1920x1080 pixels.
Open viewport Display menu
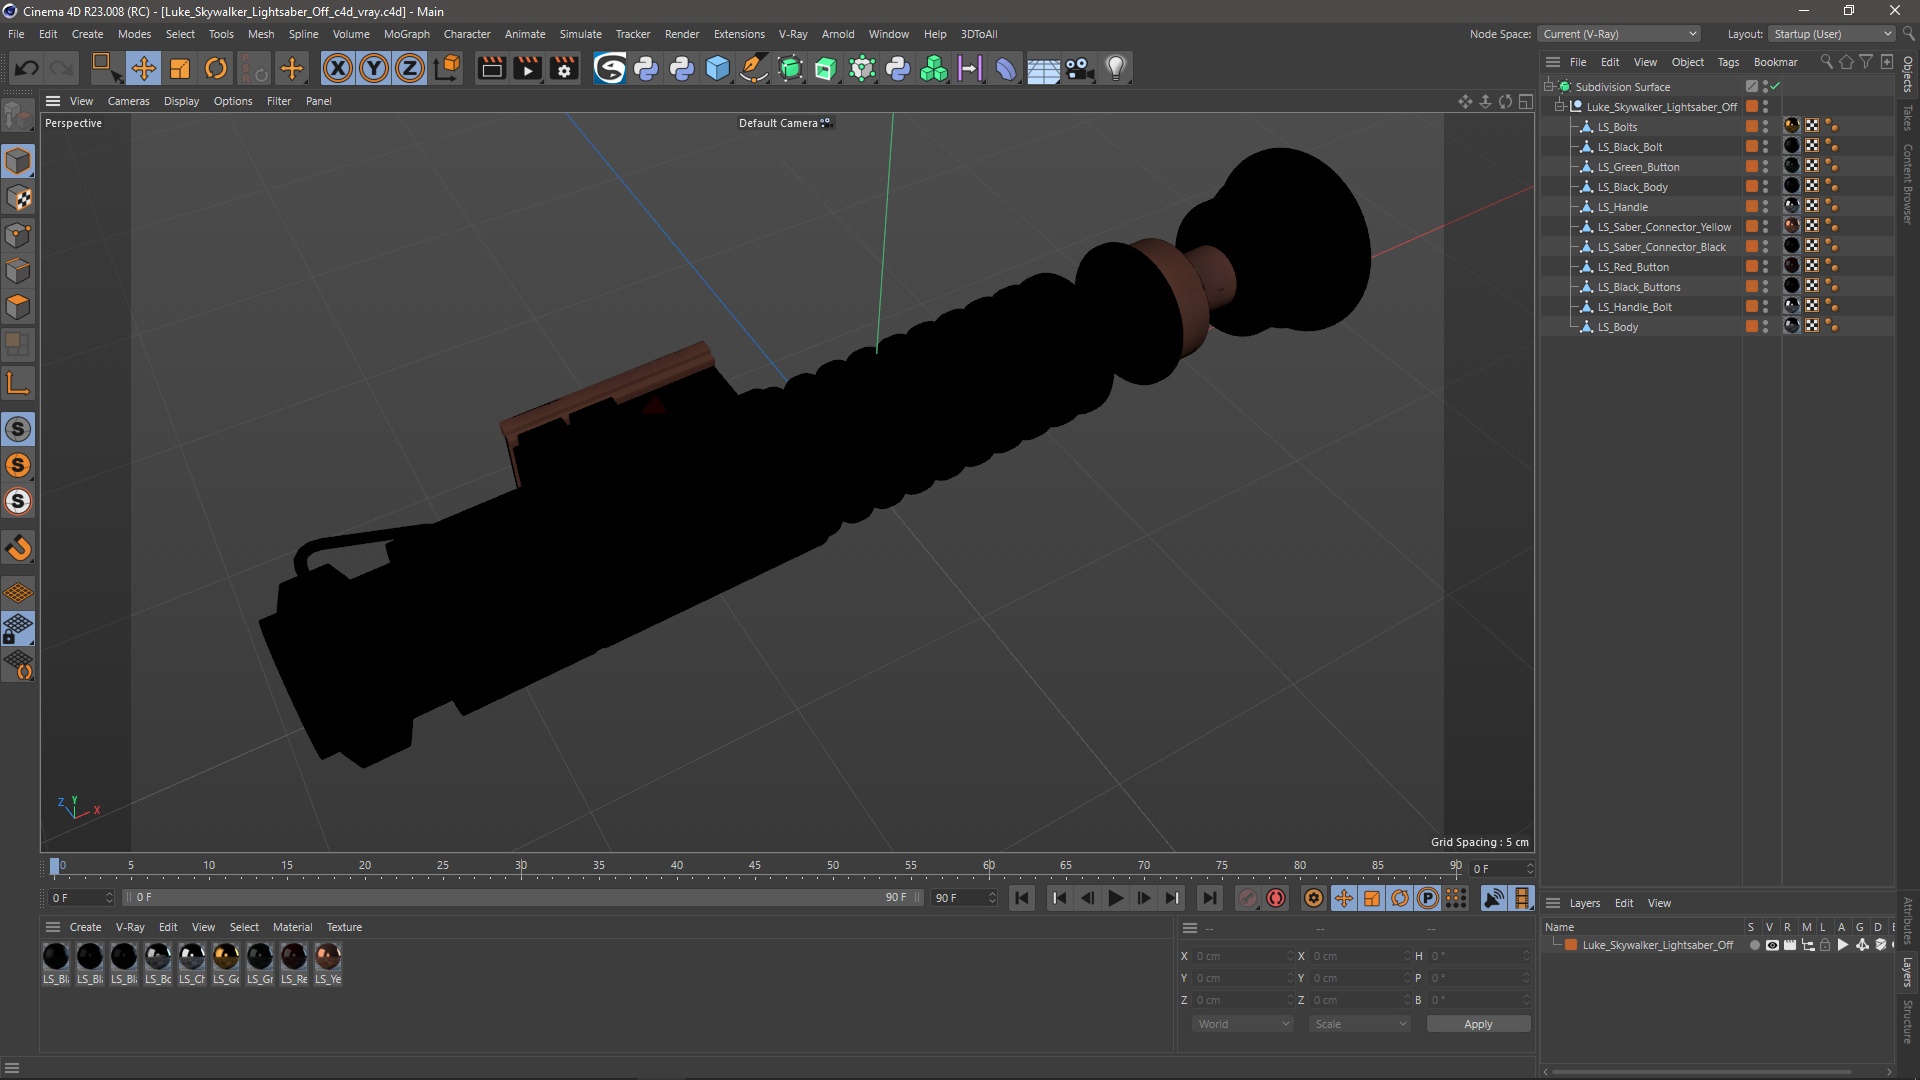(x=181, y=101)
